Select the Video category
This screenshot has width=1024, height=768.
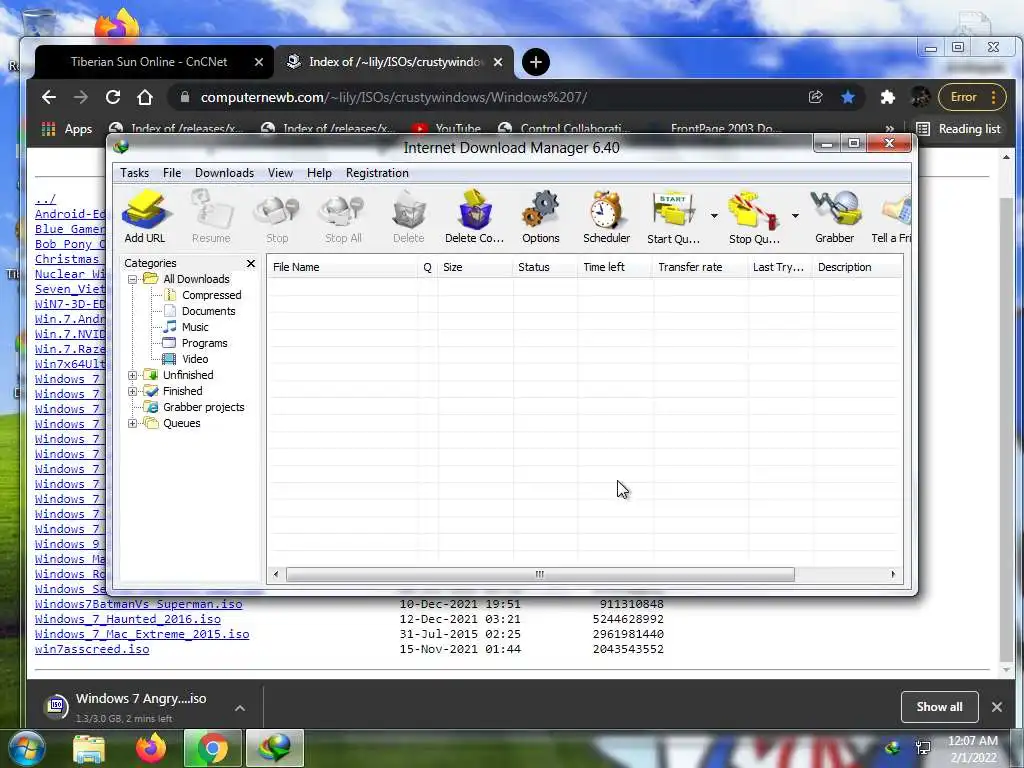tap(195, 359)
